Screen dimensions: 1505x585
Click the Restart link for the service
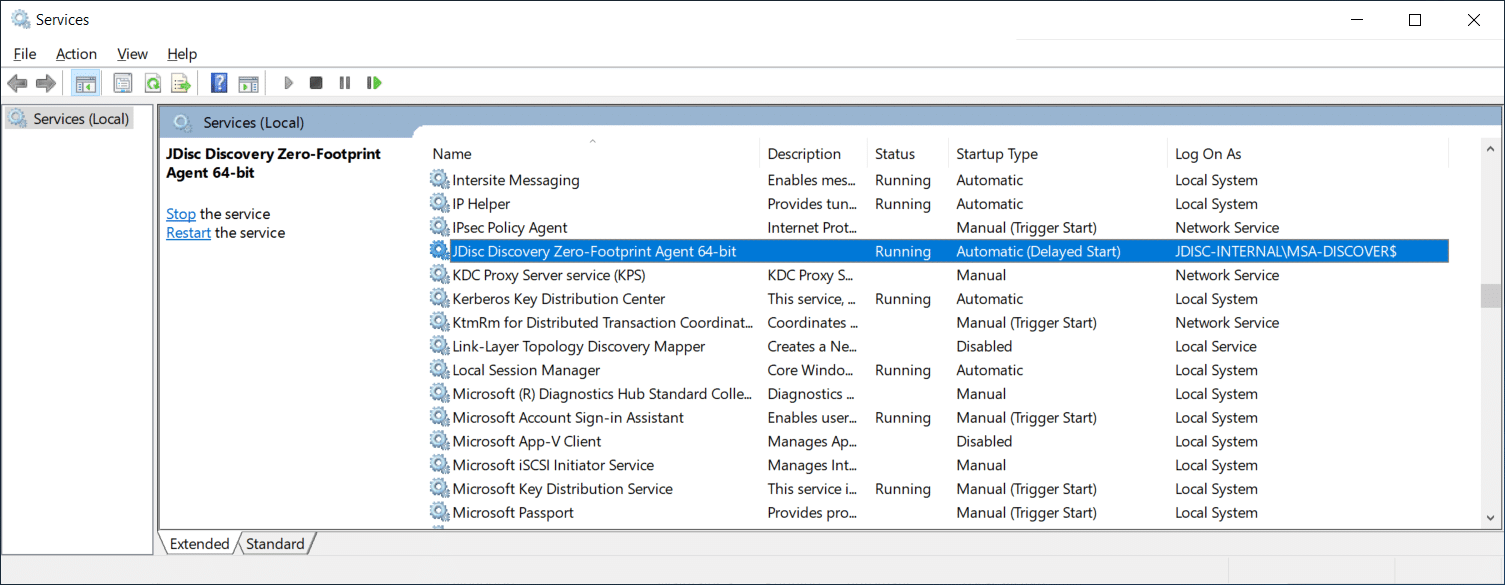188,232
